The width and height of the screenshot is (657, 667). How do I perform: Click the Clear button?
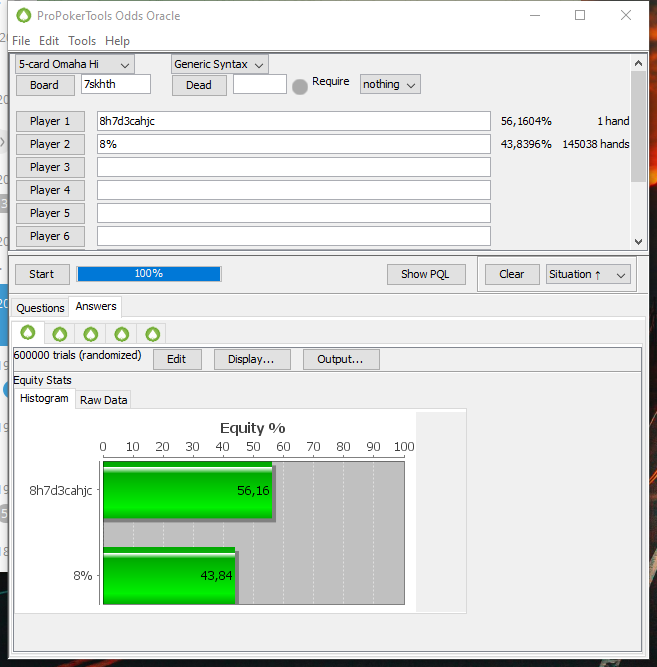pyautogui.click(x=512, y=274)
